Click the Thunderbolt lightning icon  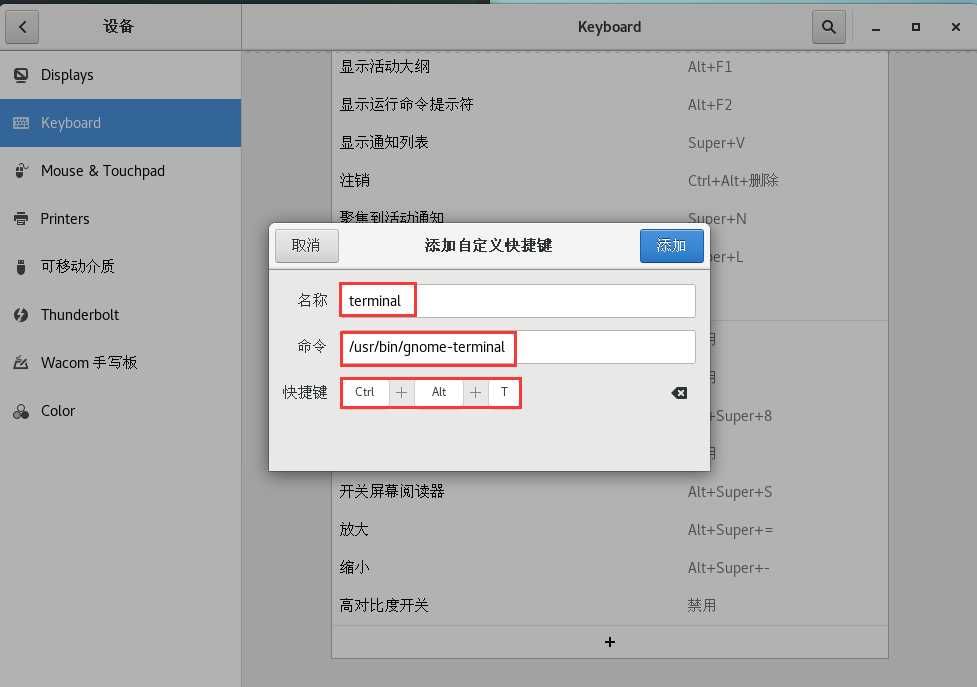click(21, 315)
